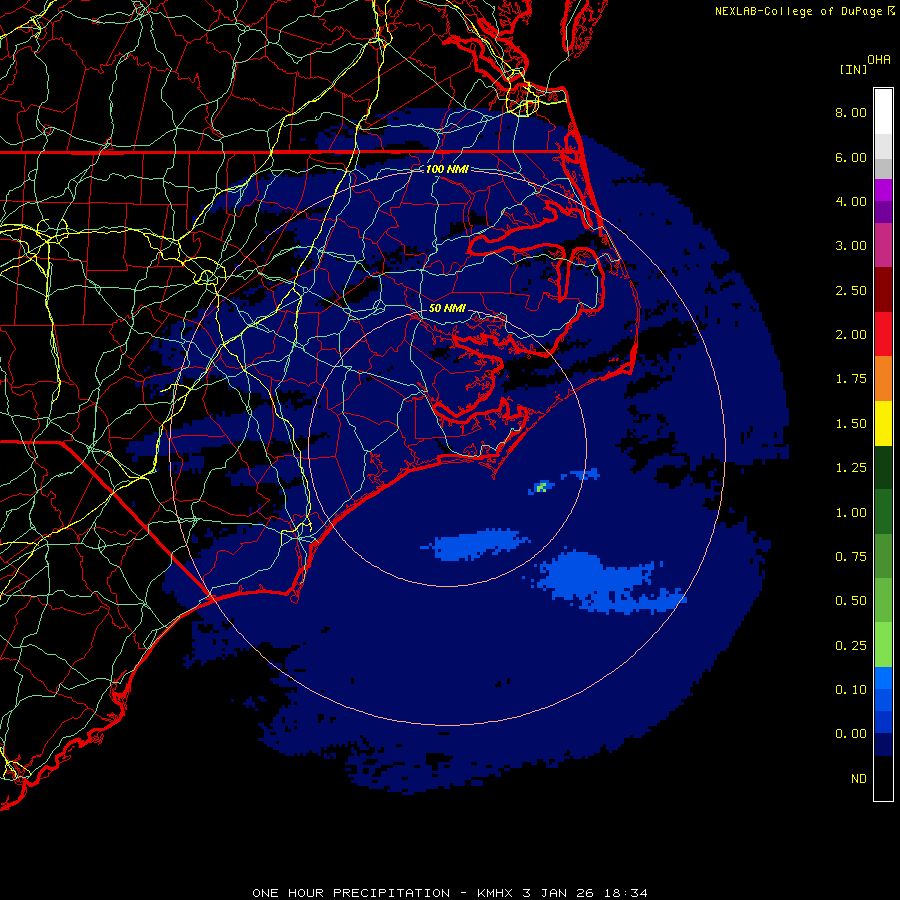Image resolution: width=900 pixels, height=900 pixels.
Task: Pick the orange legend swatch
Action: tap(883, 379)
